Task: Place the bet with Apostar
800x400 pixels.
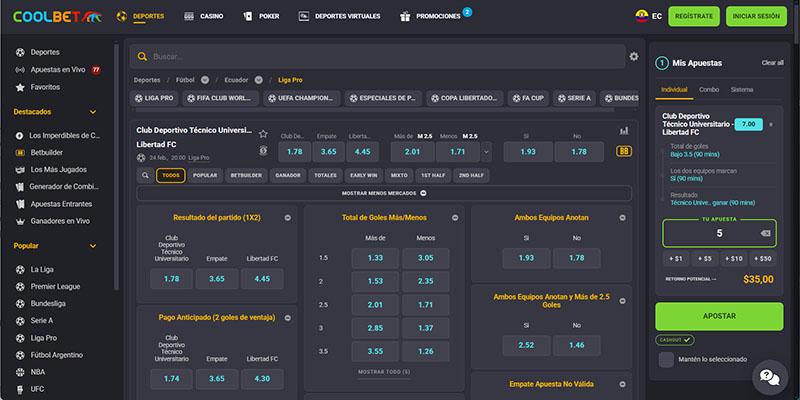Action: coord(719,316)
